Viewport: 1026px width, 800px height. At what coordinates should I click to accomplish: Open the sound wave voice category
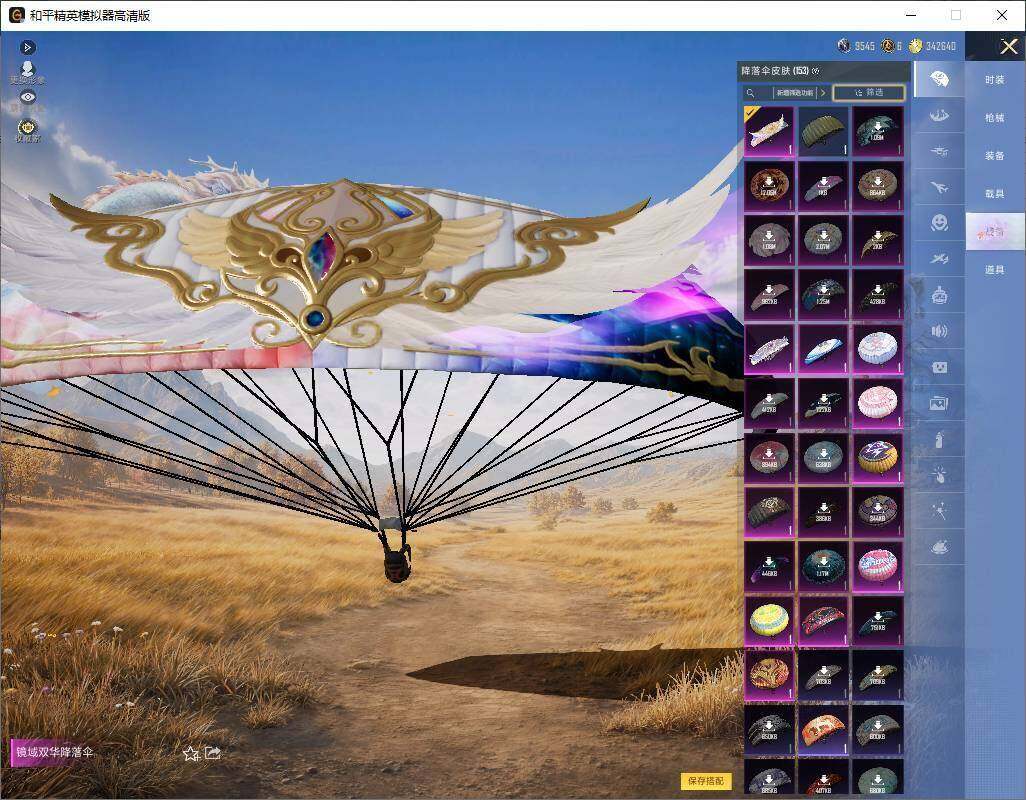pos(939,331)
